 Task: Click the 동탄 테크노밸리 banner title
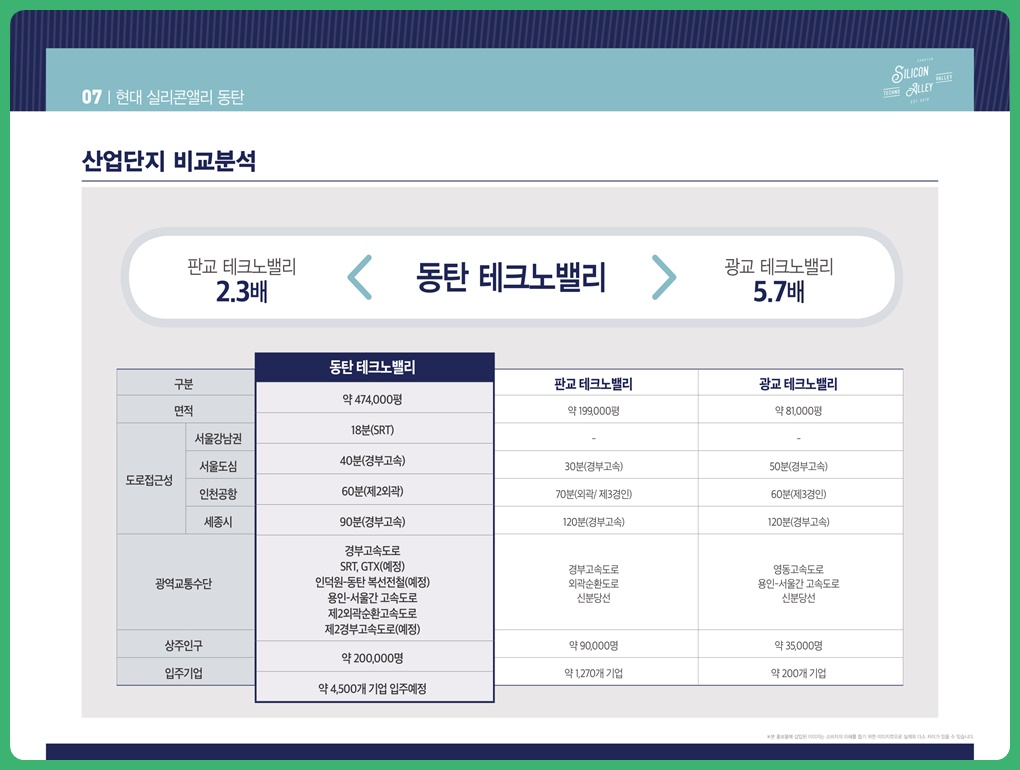click(511, 277)
